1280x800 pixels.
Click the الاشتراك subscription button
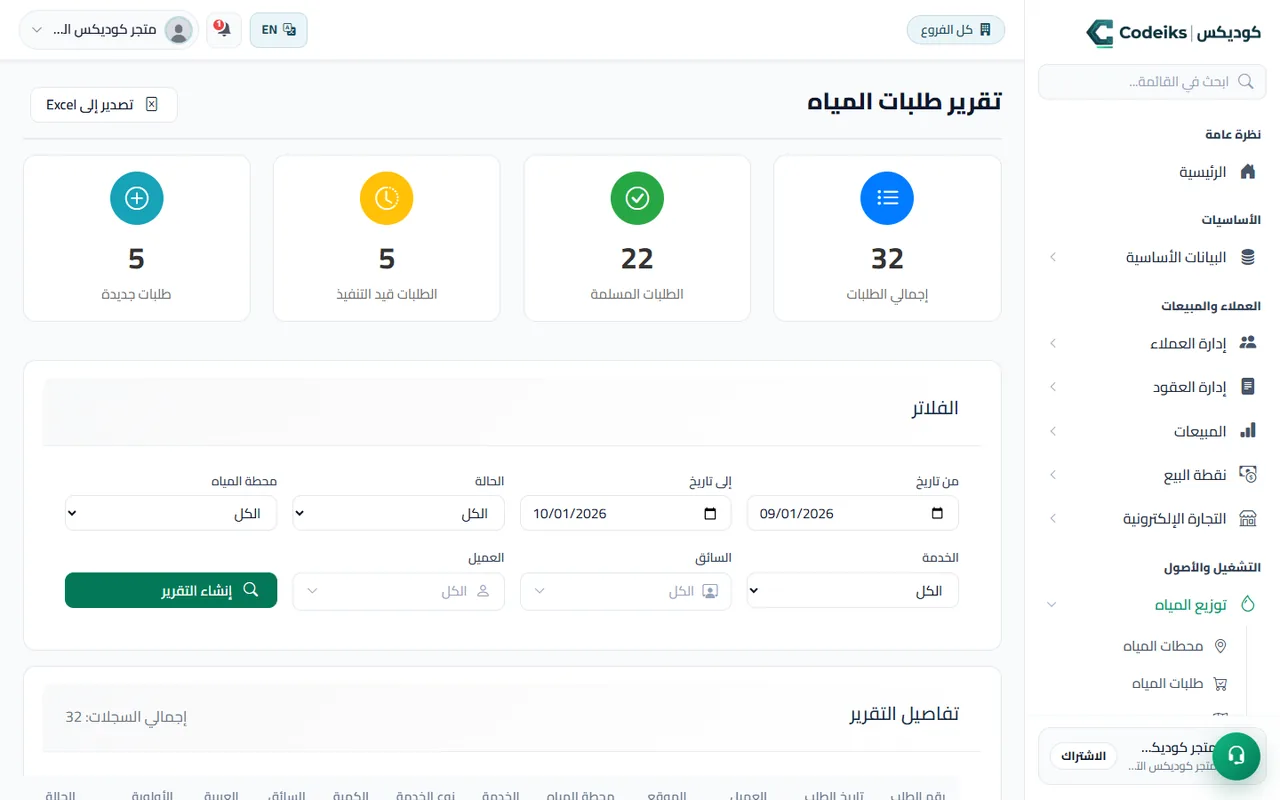coord(1083,756)
